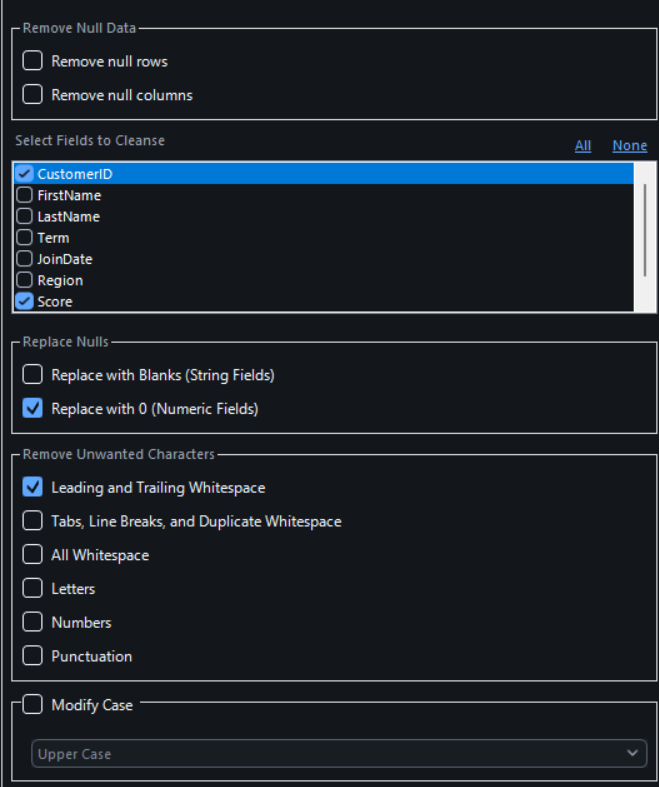Enable Remove null columns checkbox
This screenshot has width=659, height=787.
click(33, 95)
